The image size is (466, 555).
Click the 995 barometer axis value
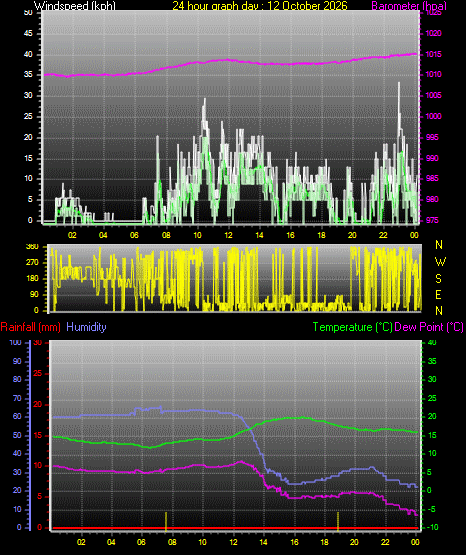(432, 137)
